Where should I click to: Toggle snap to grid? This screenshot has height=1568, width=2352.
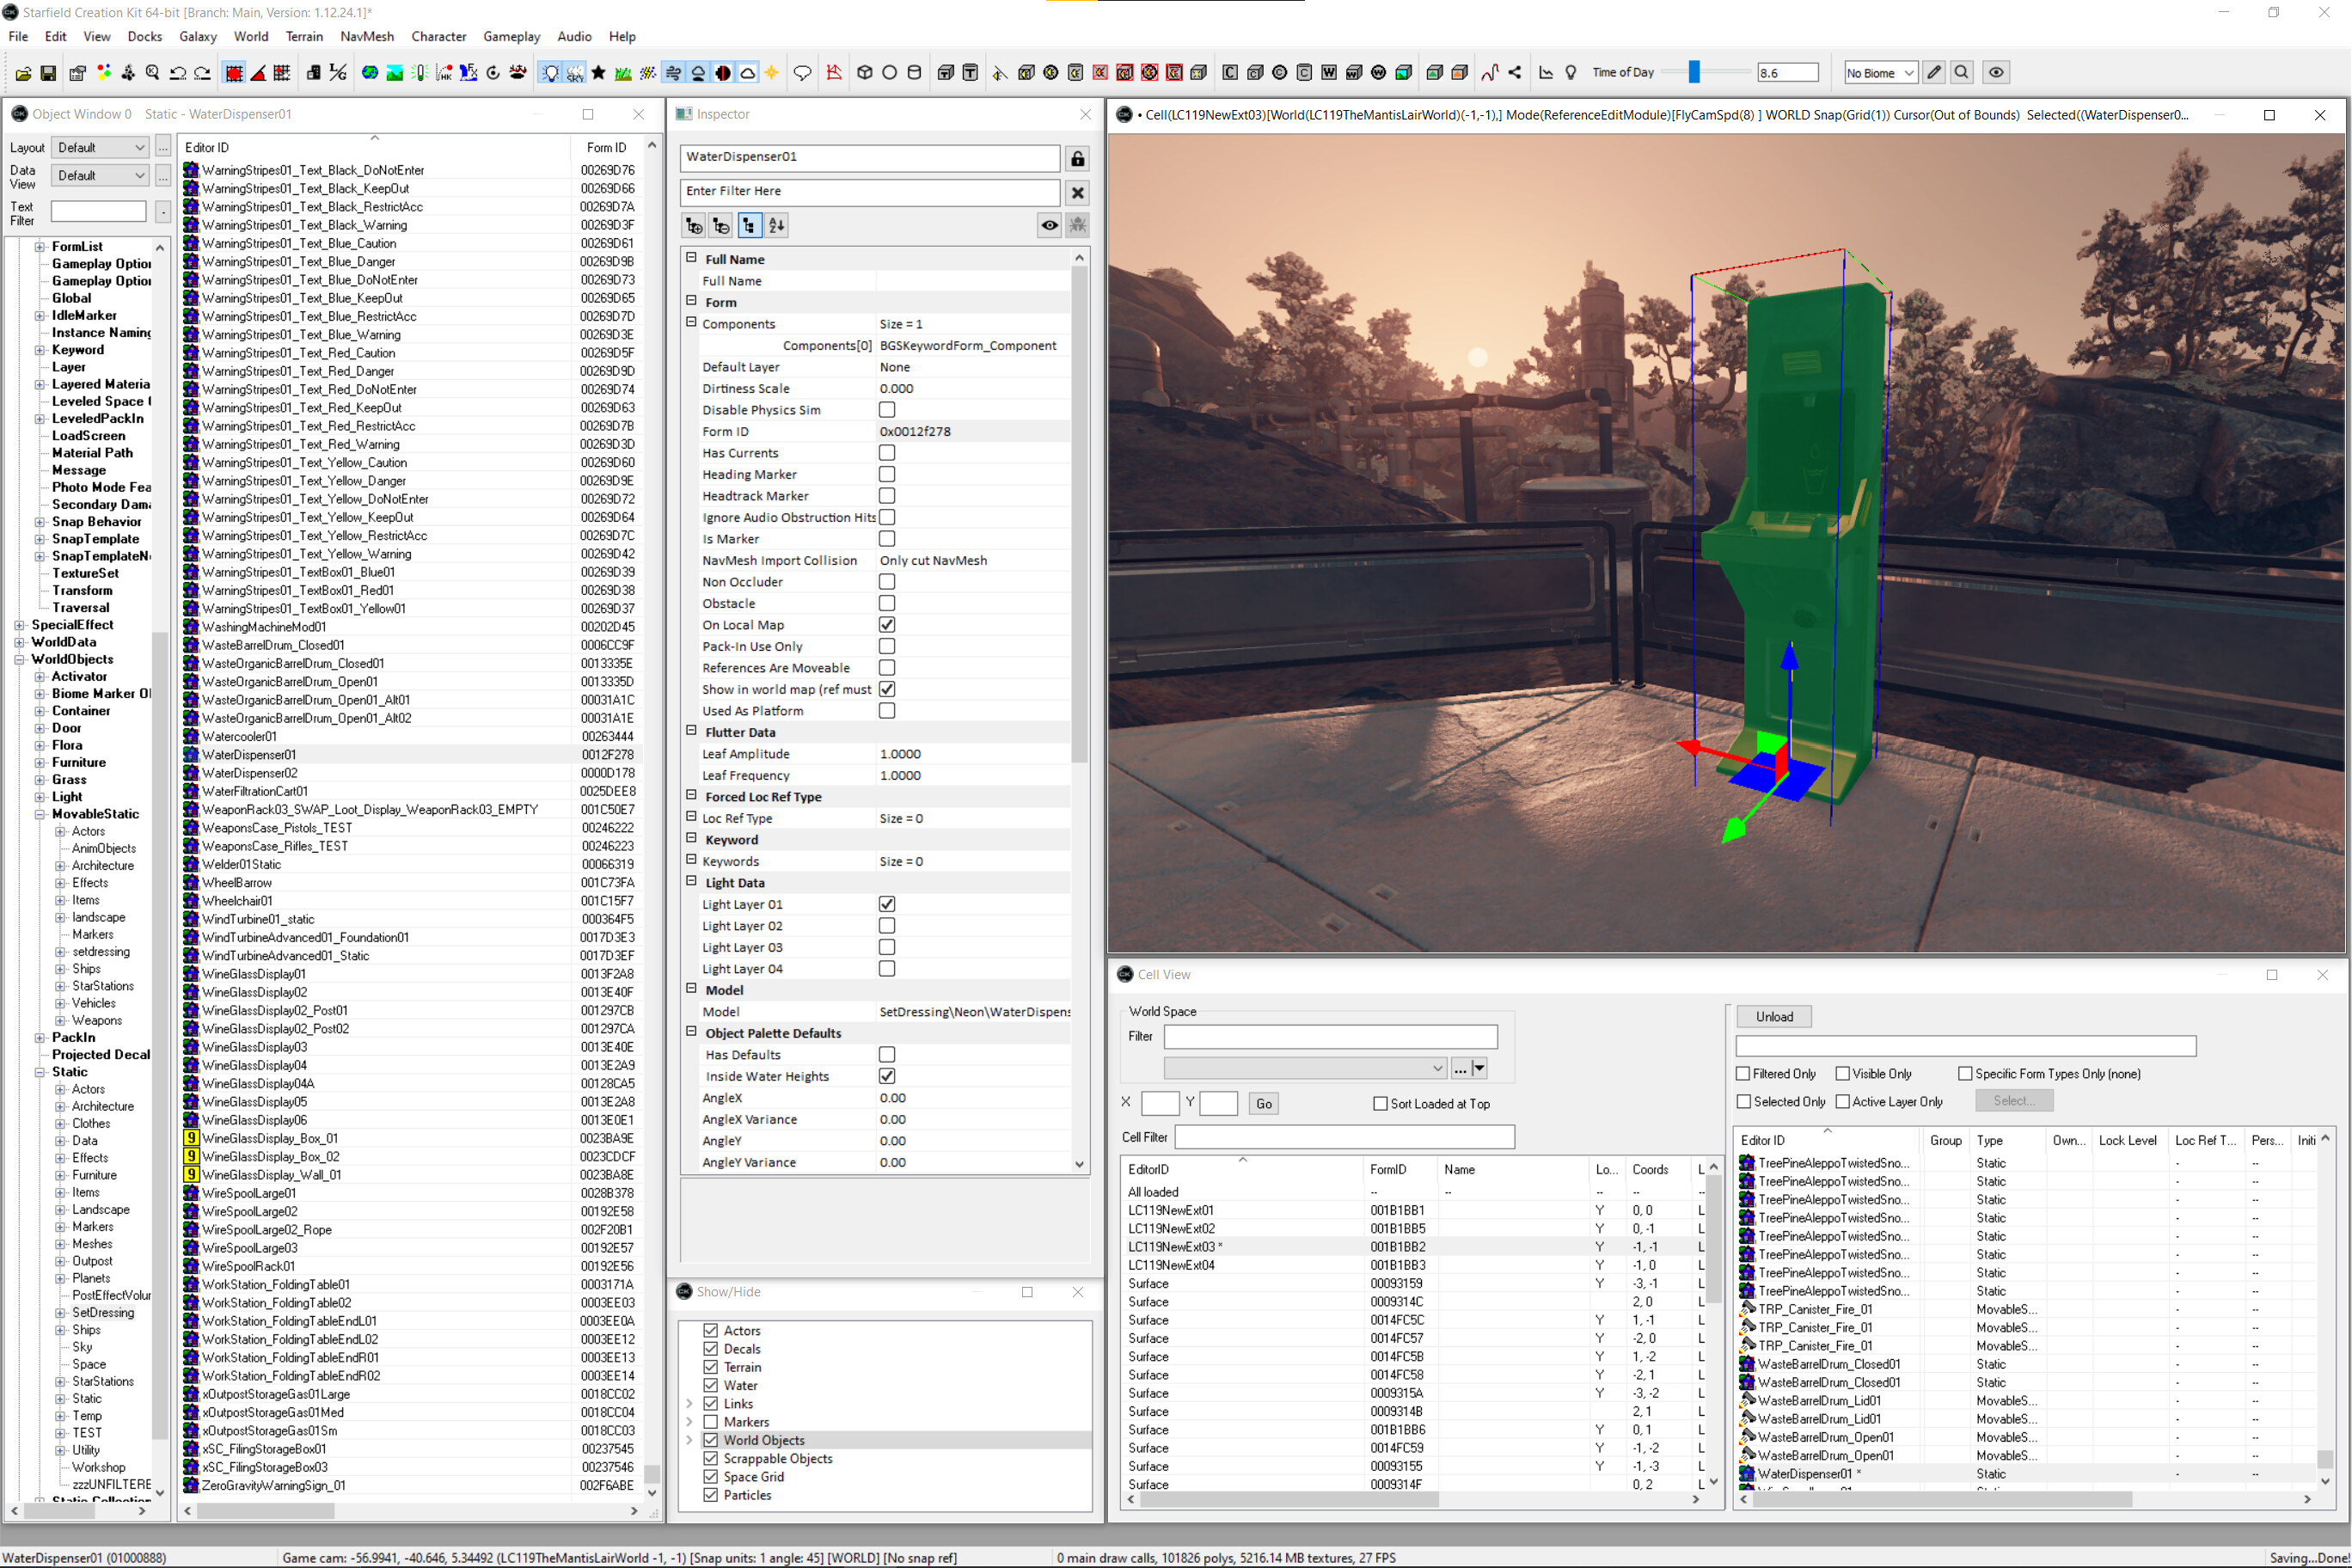pos(233,72)
